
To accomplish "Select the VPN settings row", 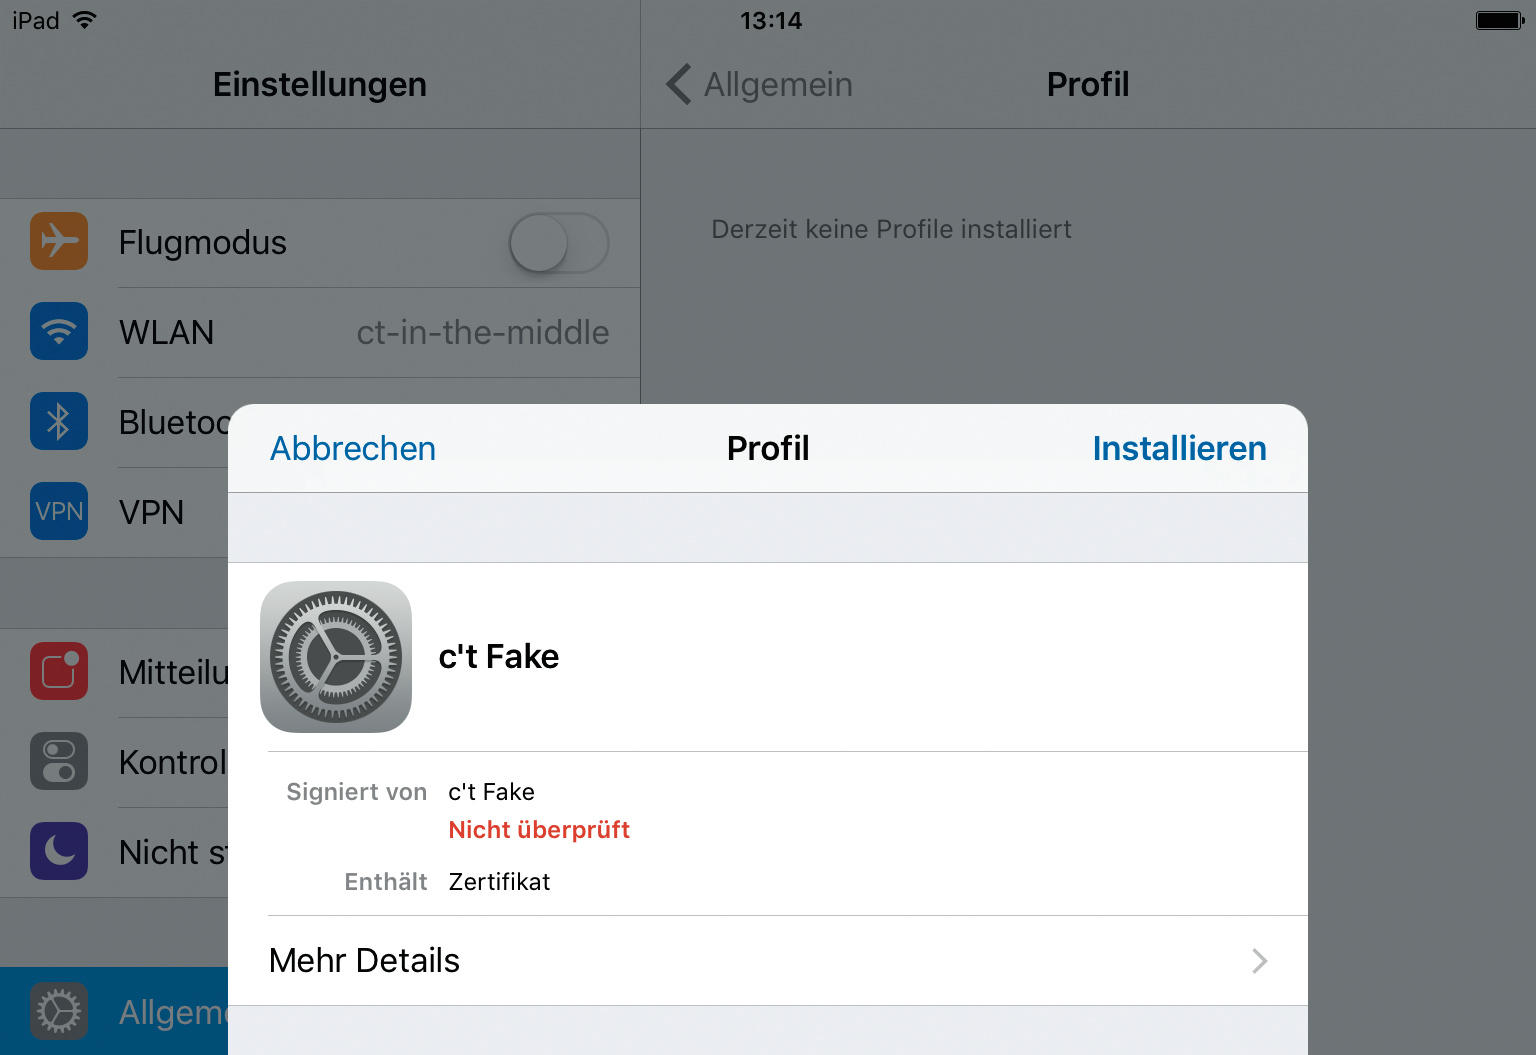I will (x=150, y=512).
